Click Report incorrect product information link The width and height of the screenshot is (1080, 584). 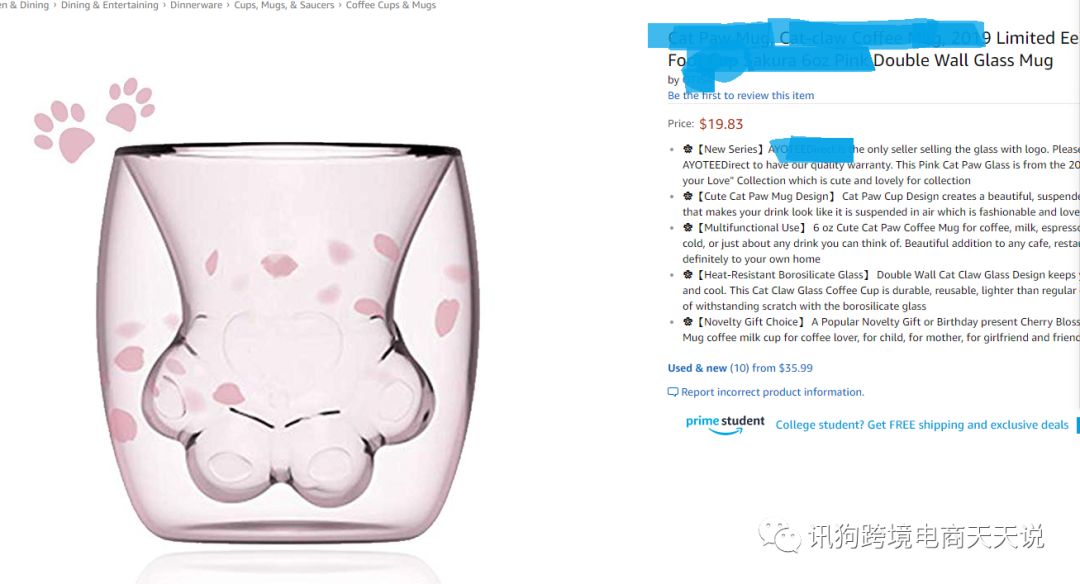point(772,392)
